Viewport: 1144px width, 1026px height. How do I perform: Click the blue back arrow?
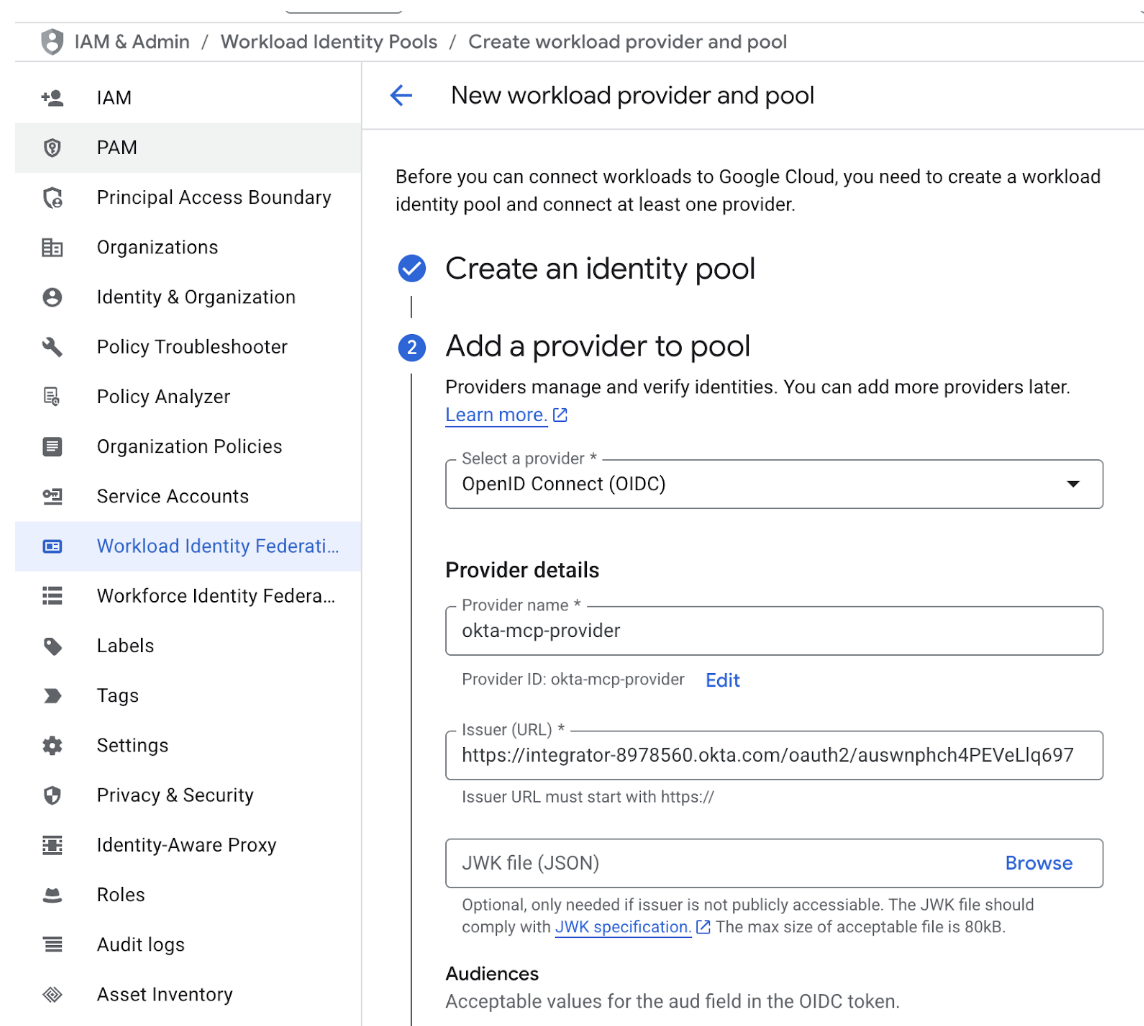[x=401, y=95]
